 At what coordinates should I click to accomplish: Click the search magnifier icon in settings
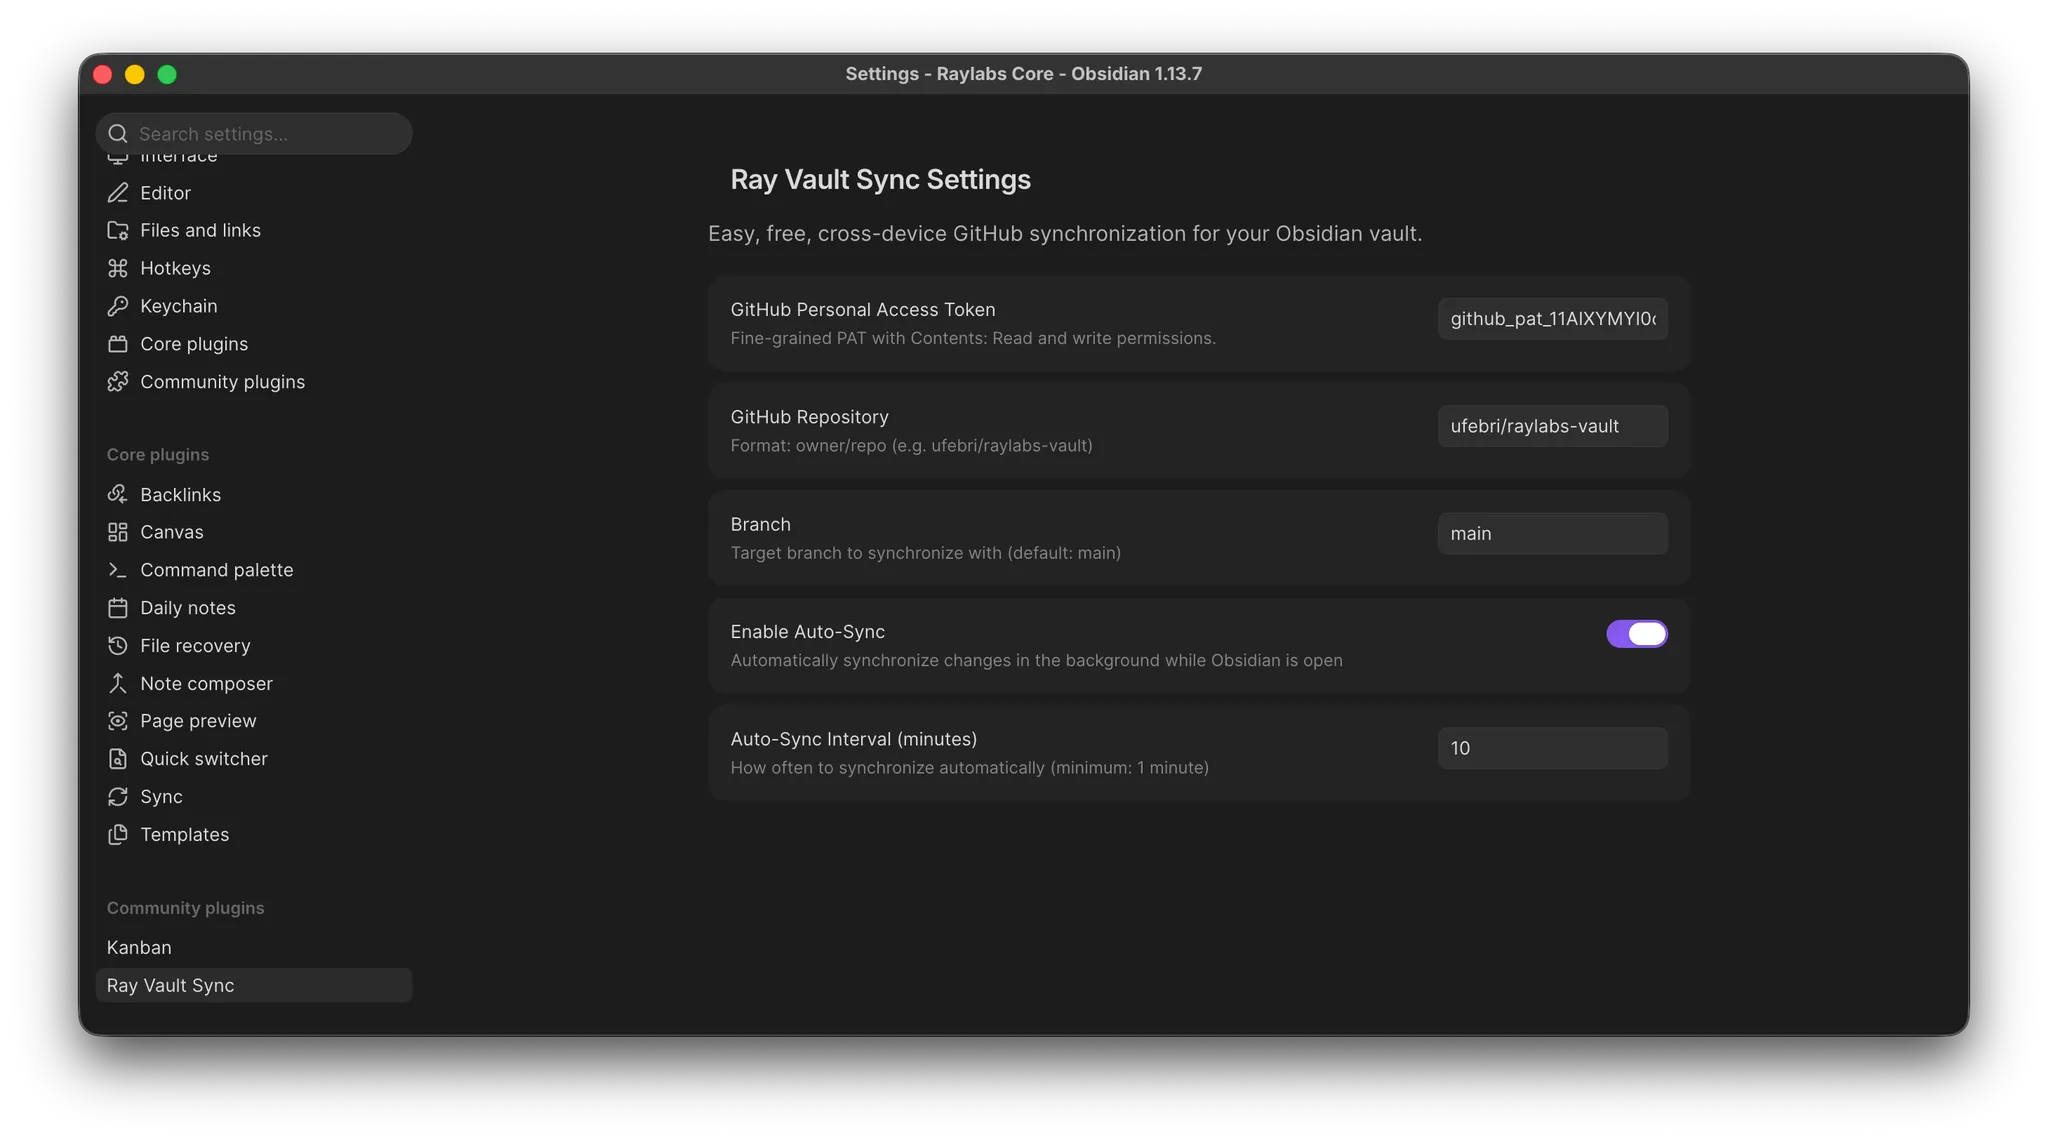tap(118, 134)
